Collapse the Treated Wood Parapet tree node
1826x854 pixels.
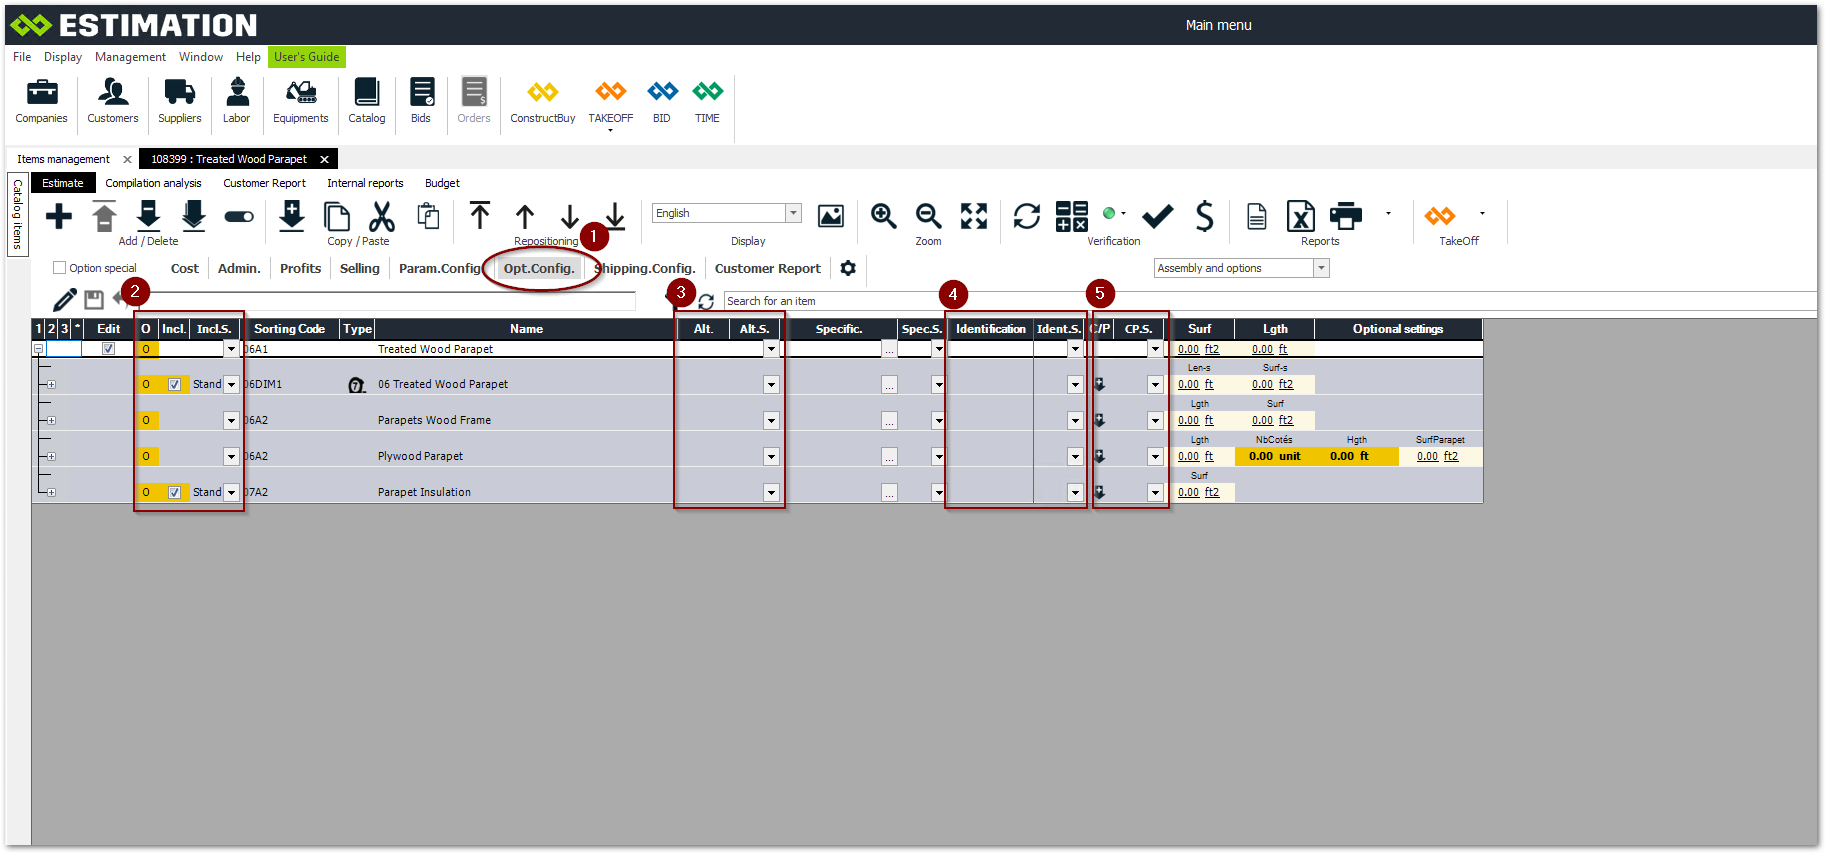click(x=38, y=349)
